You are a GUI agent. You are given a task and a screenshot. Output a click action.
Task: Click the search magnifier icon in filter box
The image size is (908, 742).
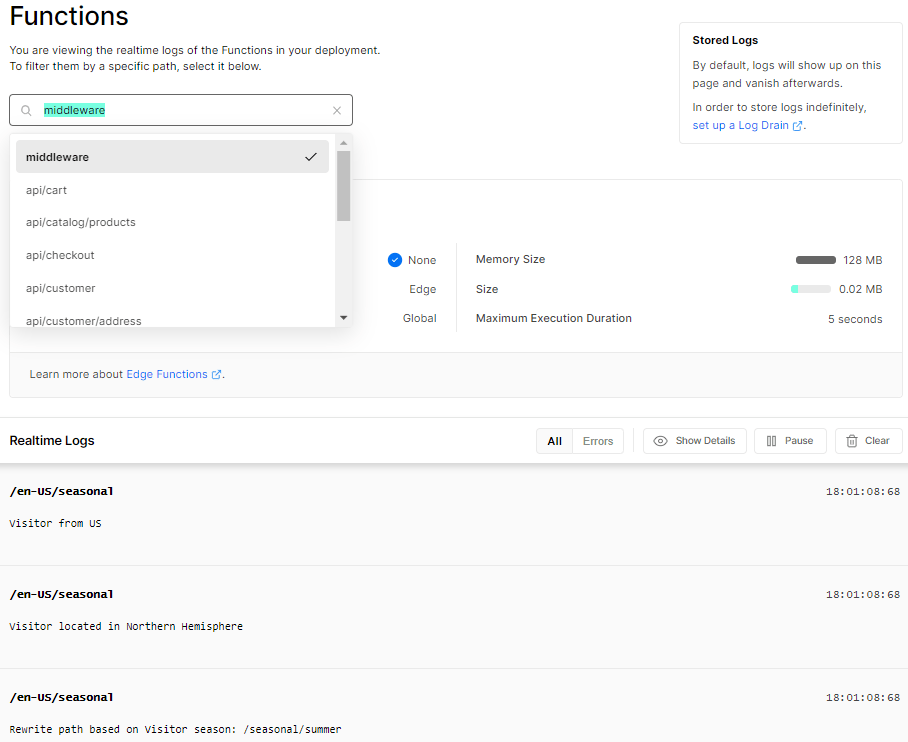27,110
